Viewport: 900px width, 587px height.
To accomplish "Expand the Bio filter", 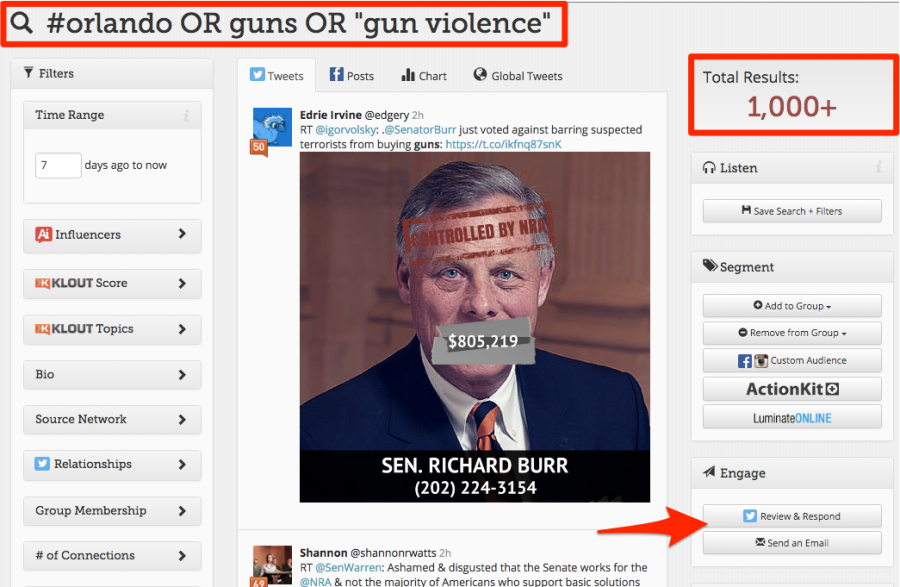I will click(x=112, y=375).
